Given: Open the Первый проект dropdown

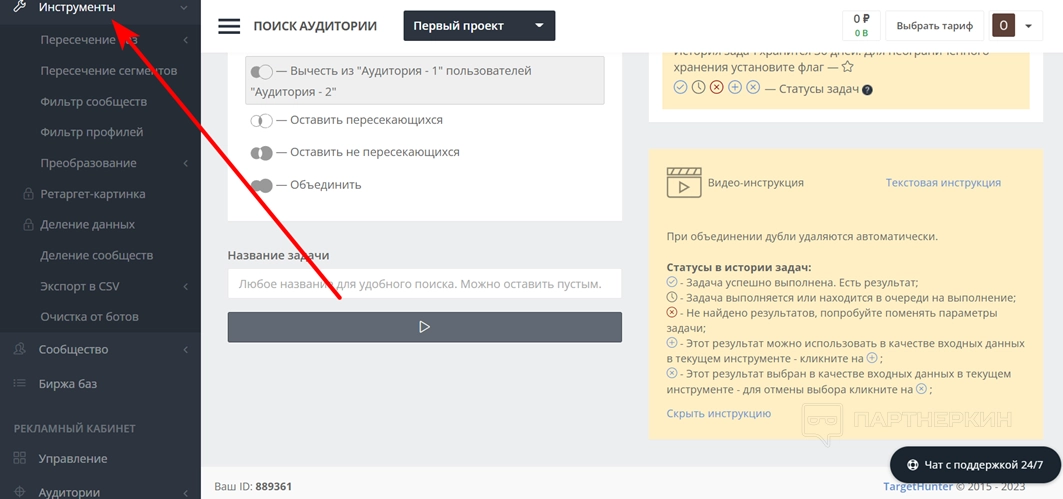Looking at the screenshot, I should pos(479,26).
